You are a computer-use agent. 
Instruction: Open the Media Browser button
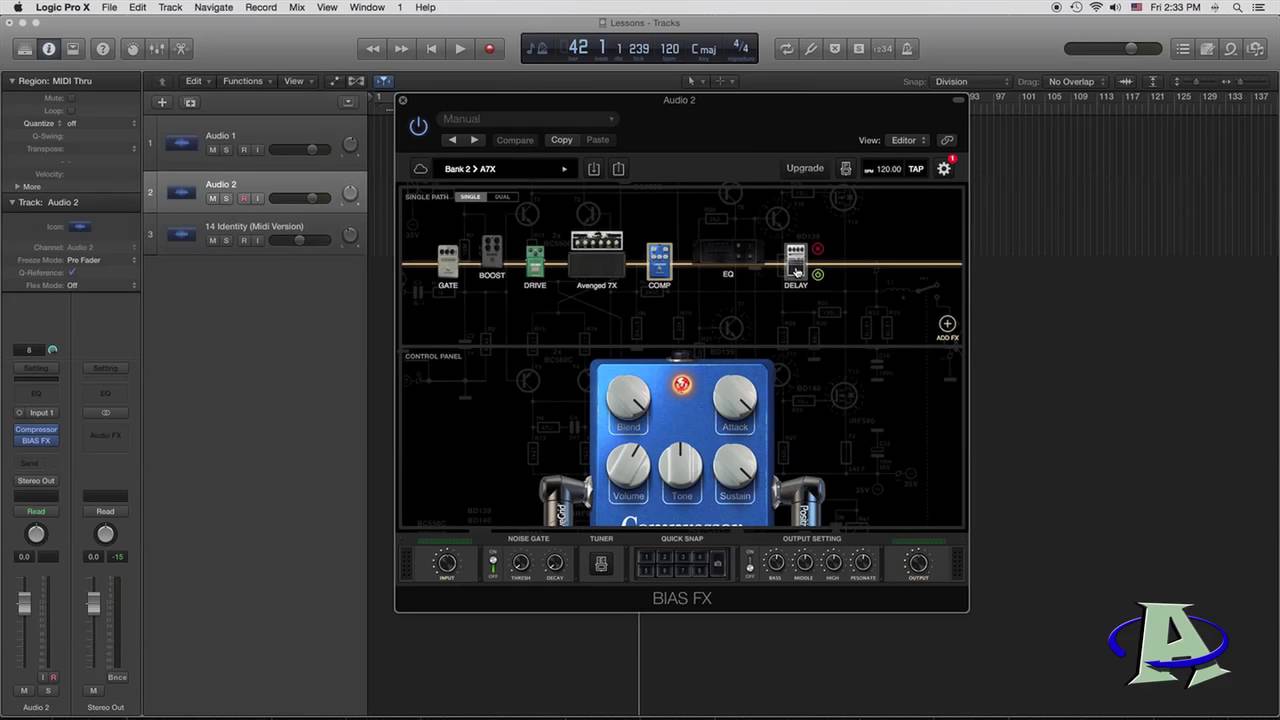(1255, 48)
